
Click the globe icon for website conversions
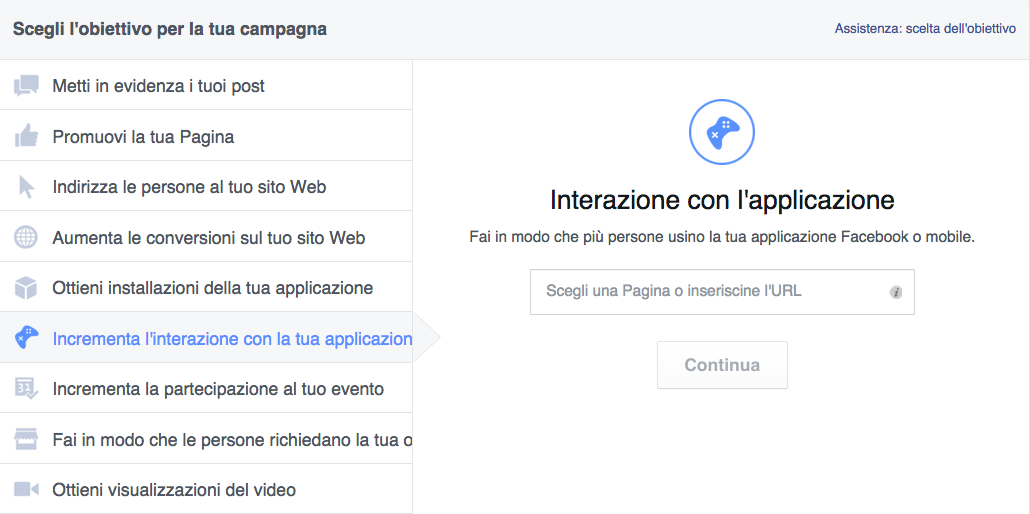(26, 238)
